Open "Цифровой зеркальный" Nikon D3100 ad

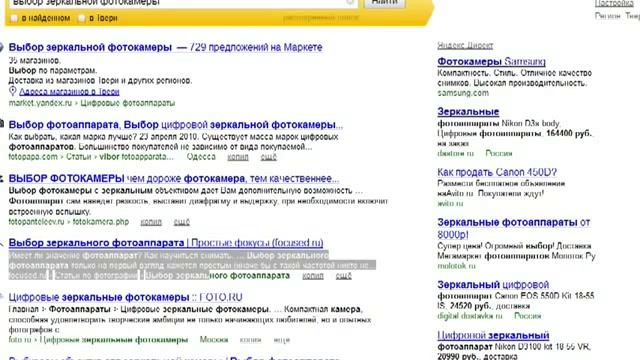pyautogui.click(x=493, y=336)
